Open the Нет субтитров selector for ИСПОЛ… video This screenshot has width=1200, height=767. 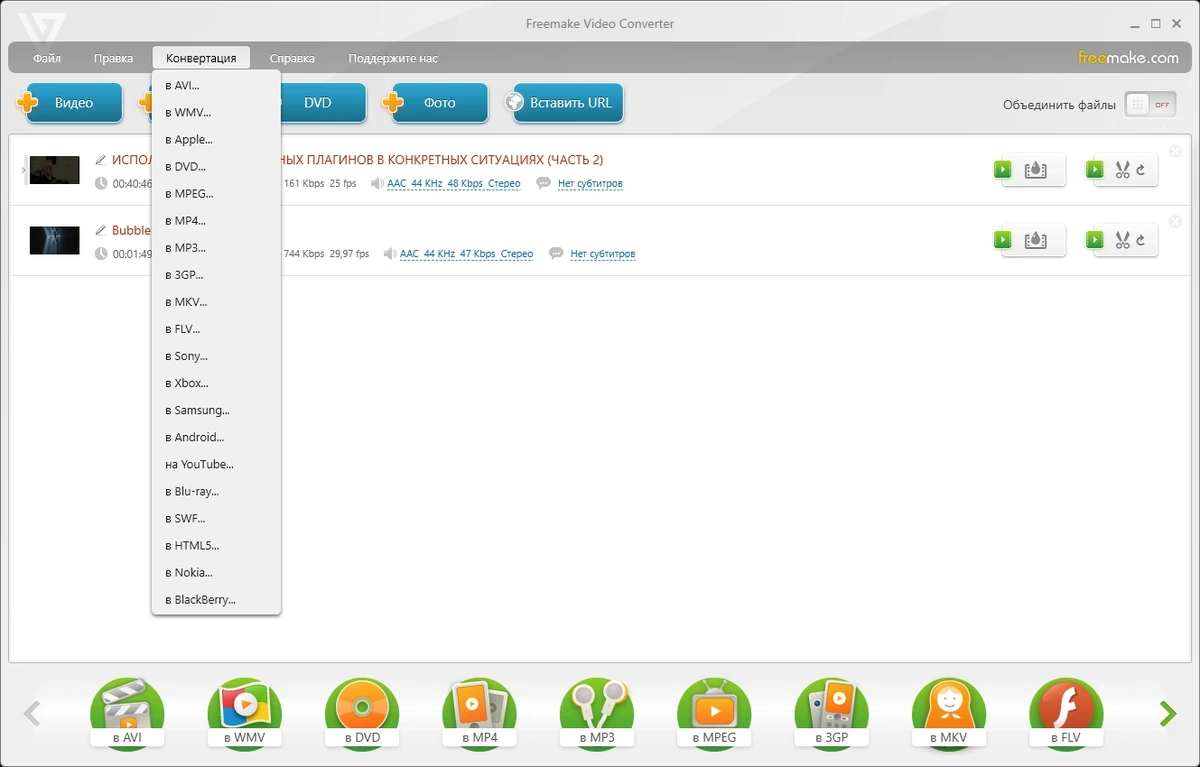pyautogui.click(x=590, y=184)
